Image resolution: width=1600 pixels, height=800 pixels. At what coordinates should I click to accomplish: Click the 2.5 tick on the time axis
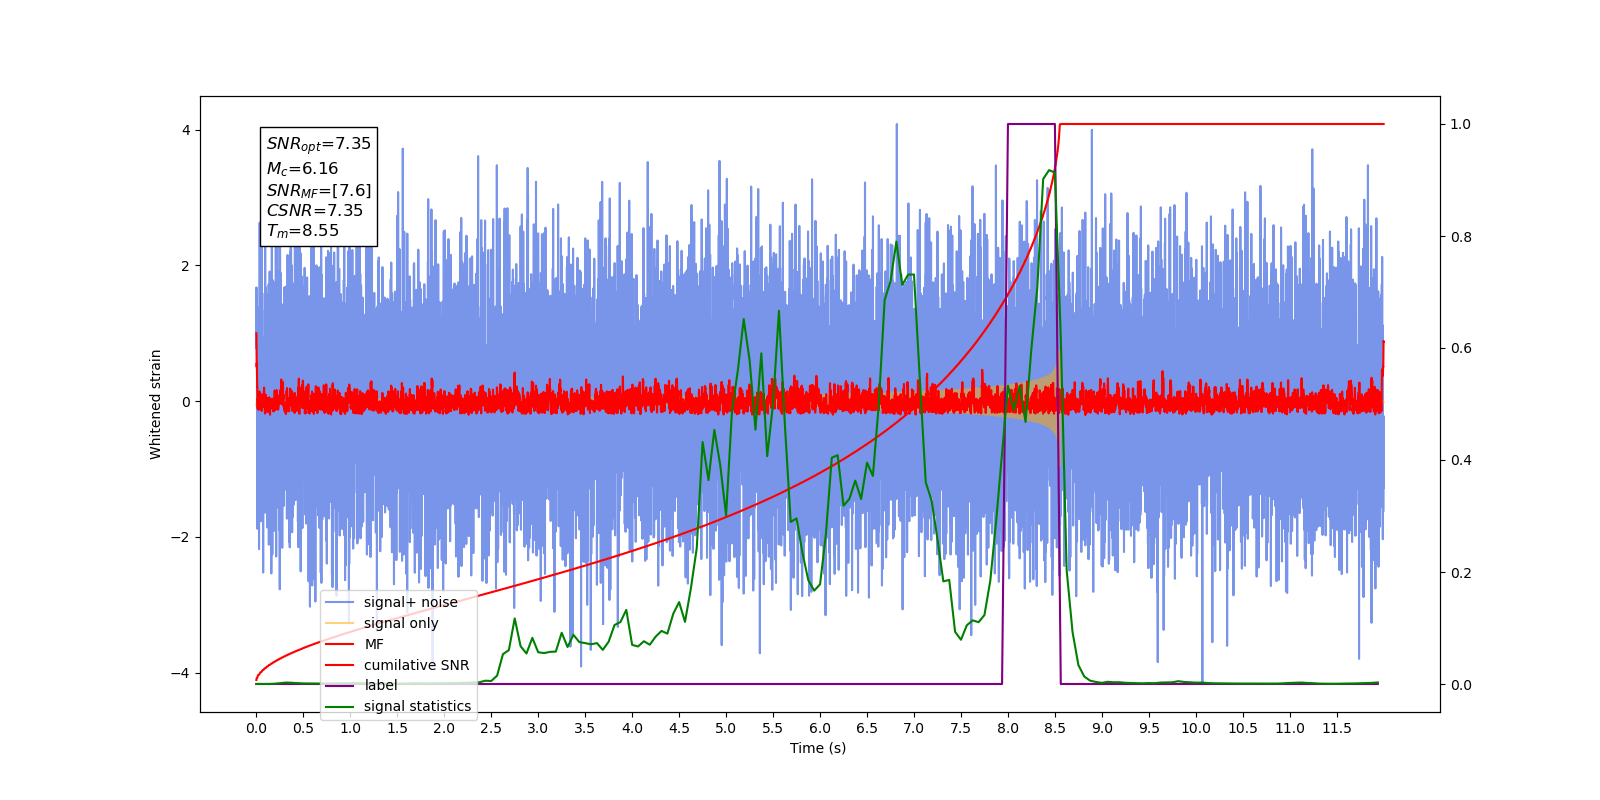(491, 728)
